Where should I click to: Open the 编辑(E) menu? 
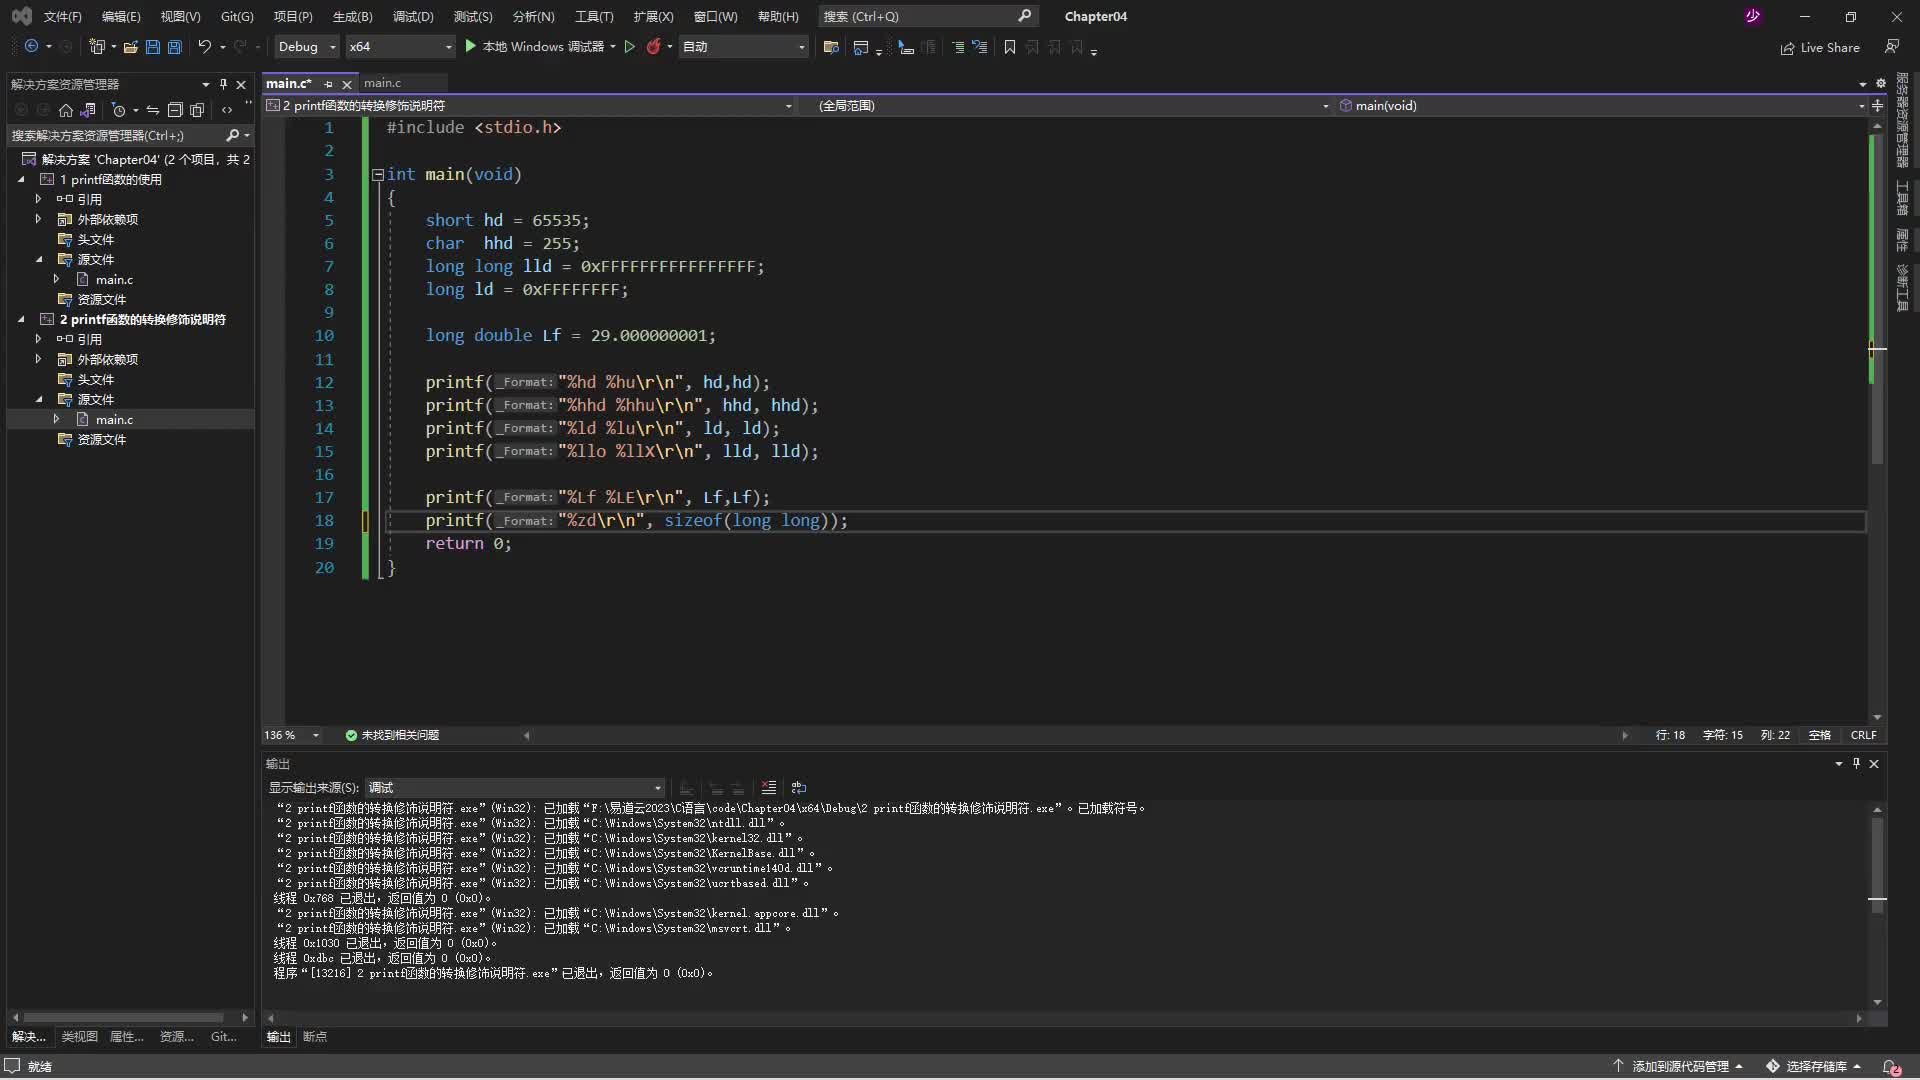pyautogui.click(x=121, y=16)
